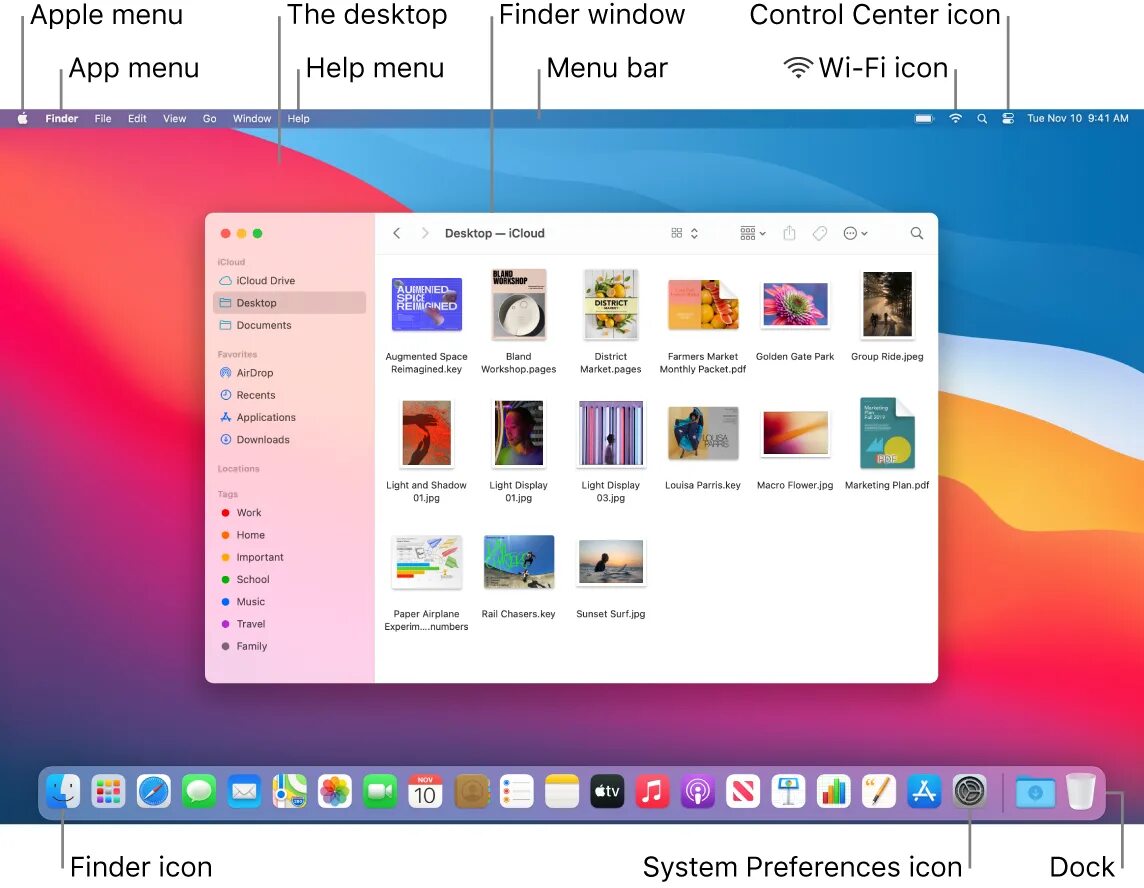This screenshot has height=888, width=1144.
Task: Select Golden Gate Park file
Action: (795, 304)
